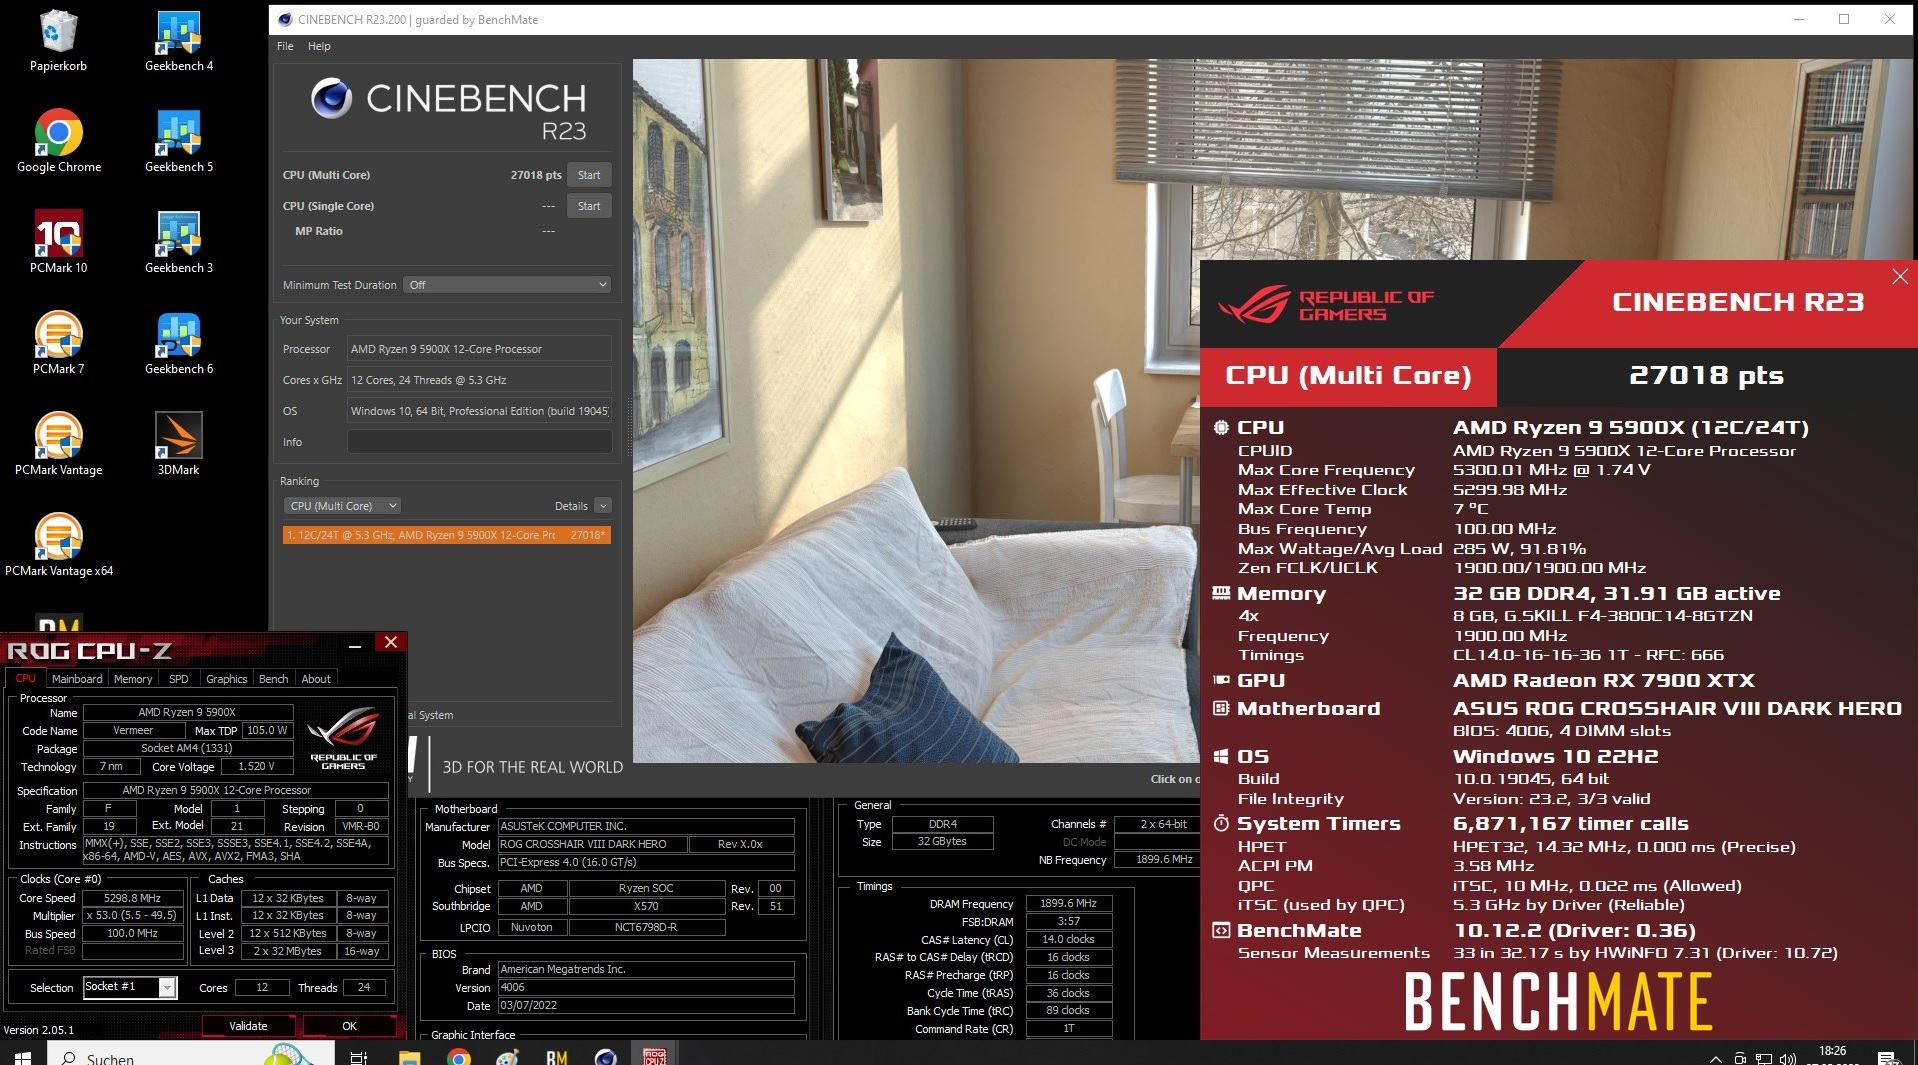Launch Geekbench 6 from the desktop
Screen dimensions: 1918x1065
pos(179,343)
